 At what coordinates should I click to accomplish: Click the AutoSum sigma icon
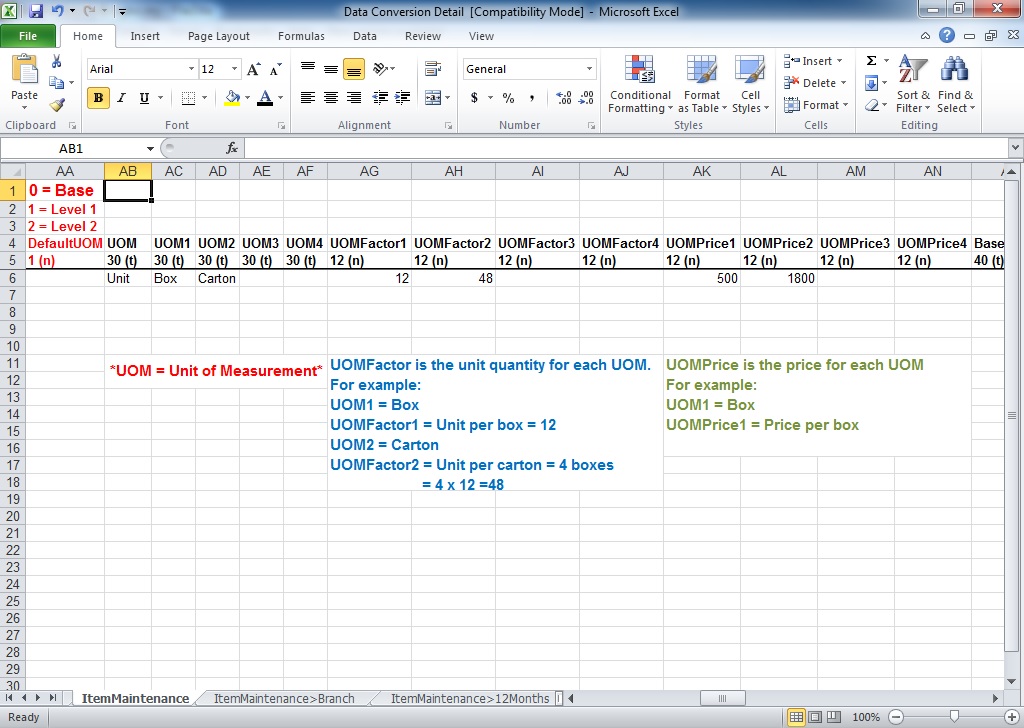(871, 61)
